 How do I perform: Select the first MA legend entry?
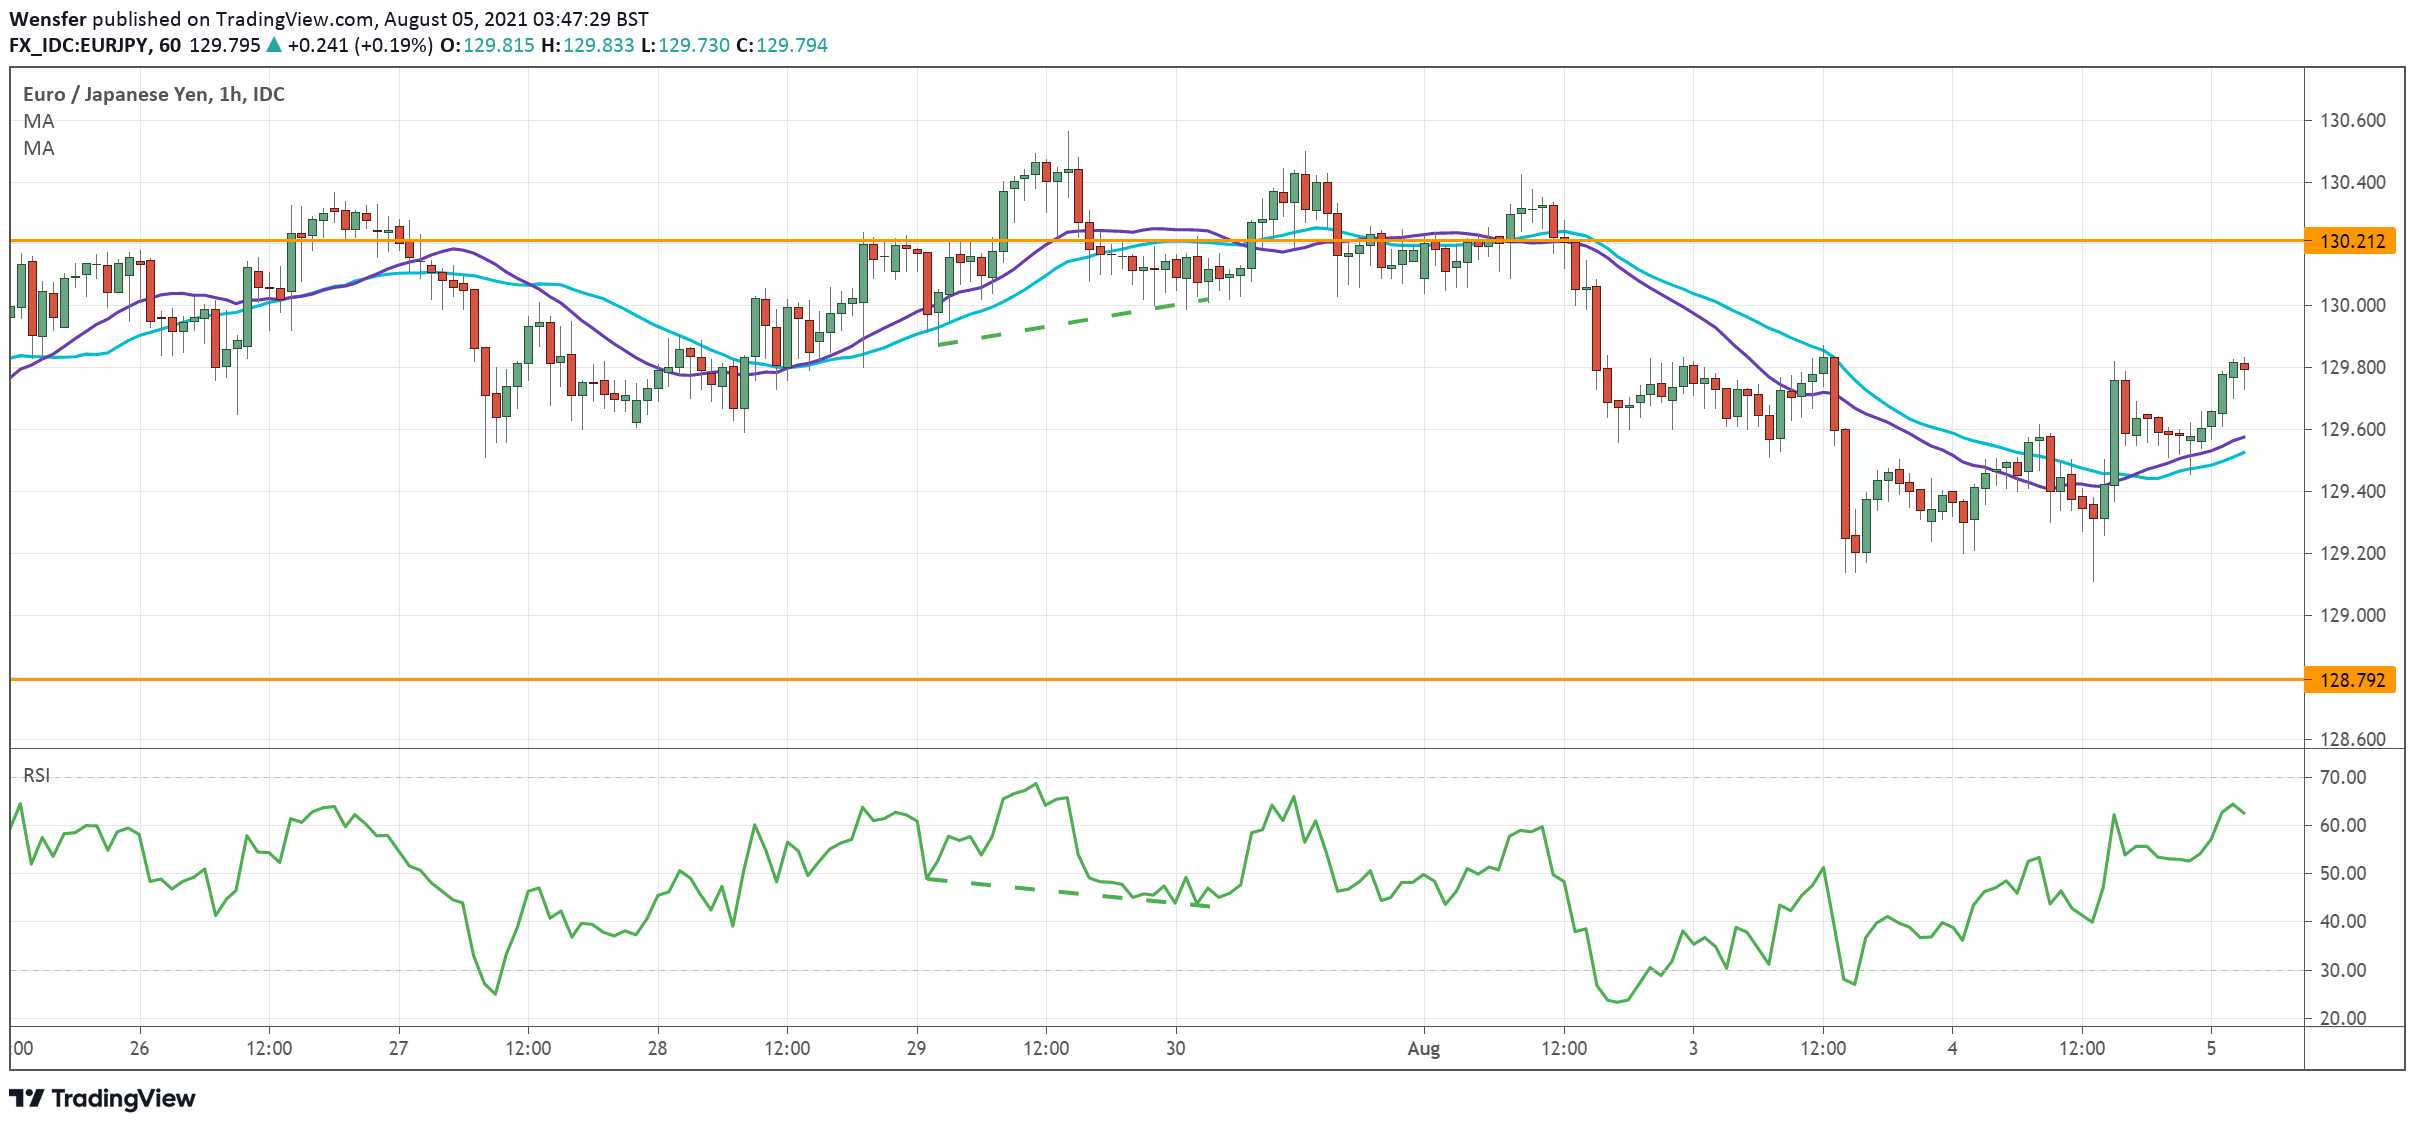[x=37, y=121]
